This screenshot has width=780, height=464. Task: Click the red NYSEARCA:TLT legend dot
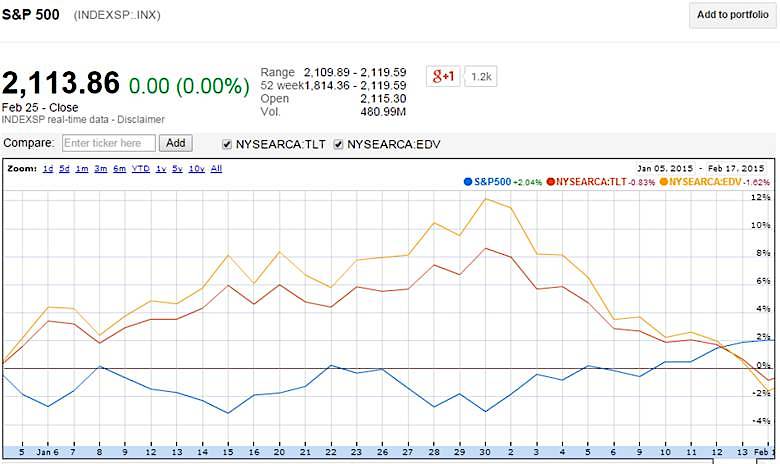(x=550, y=182)
